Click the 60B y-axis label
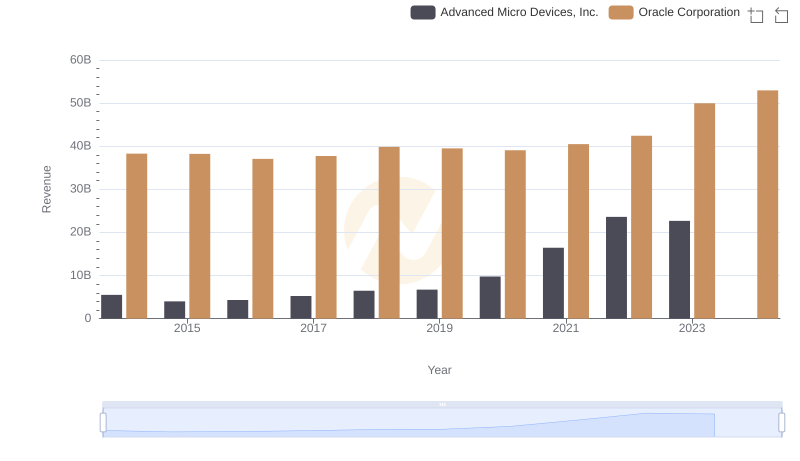Image resolution: width=800 pixels, height=461 pixels. pyautogui.click(x=81, y=60)
